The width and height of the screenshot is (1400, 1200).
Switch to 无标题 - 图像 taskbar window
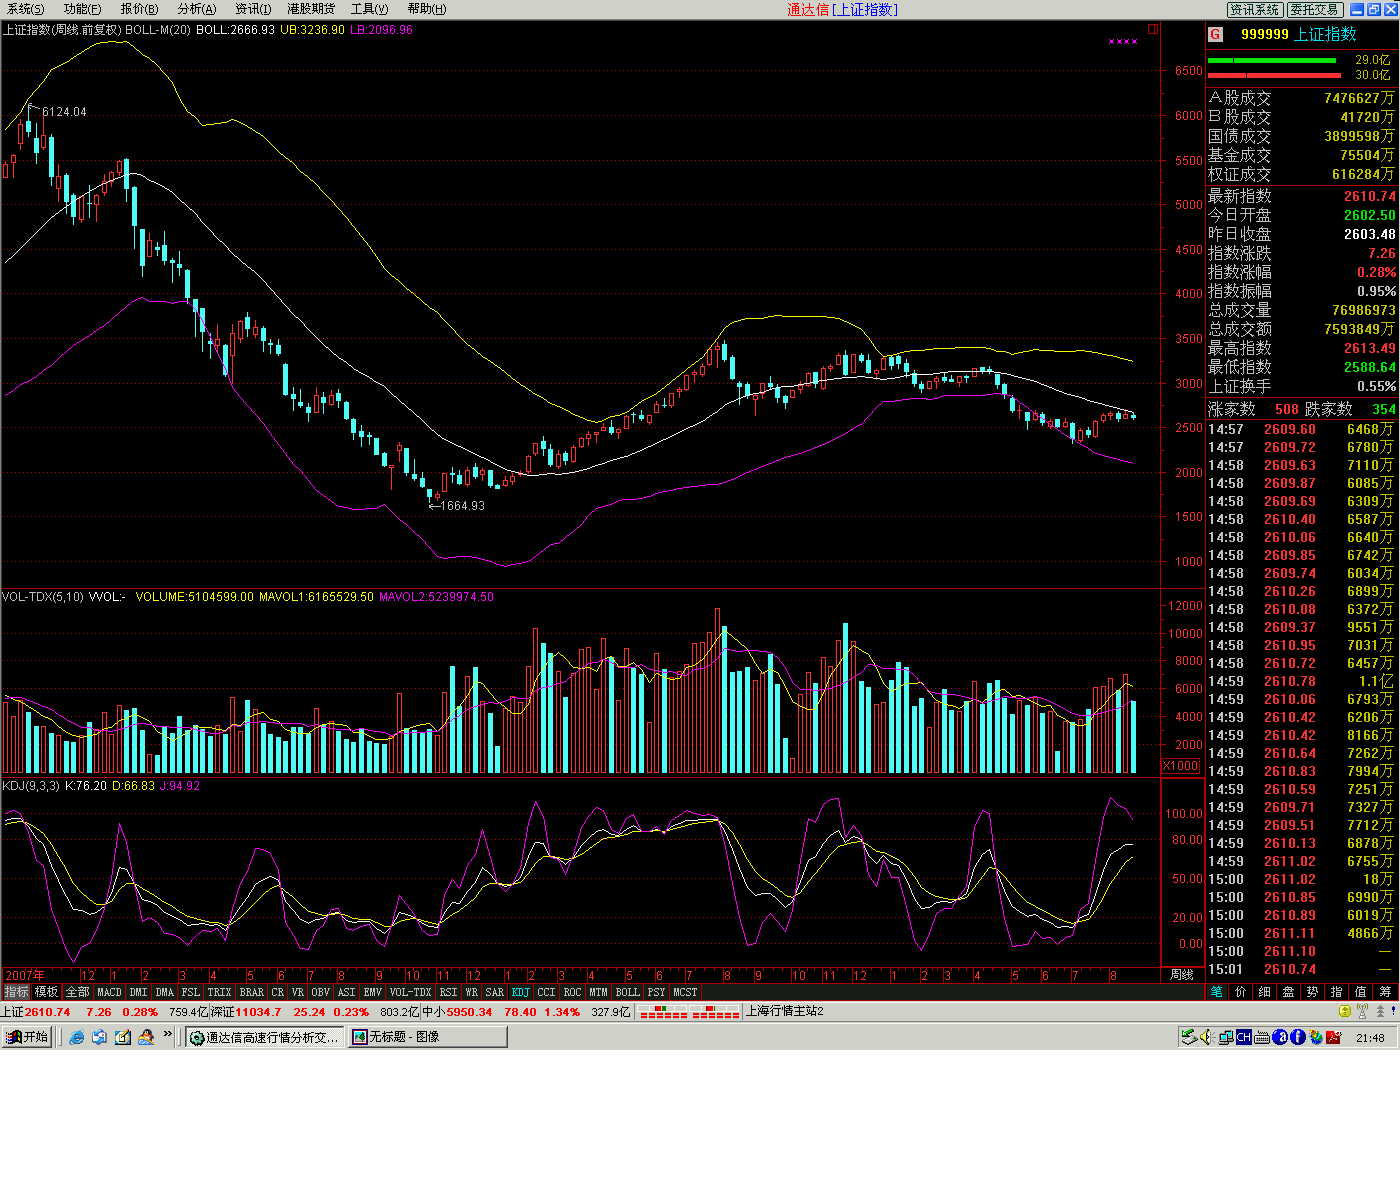[428, 1037]
